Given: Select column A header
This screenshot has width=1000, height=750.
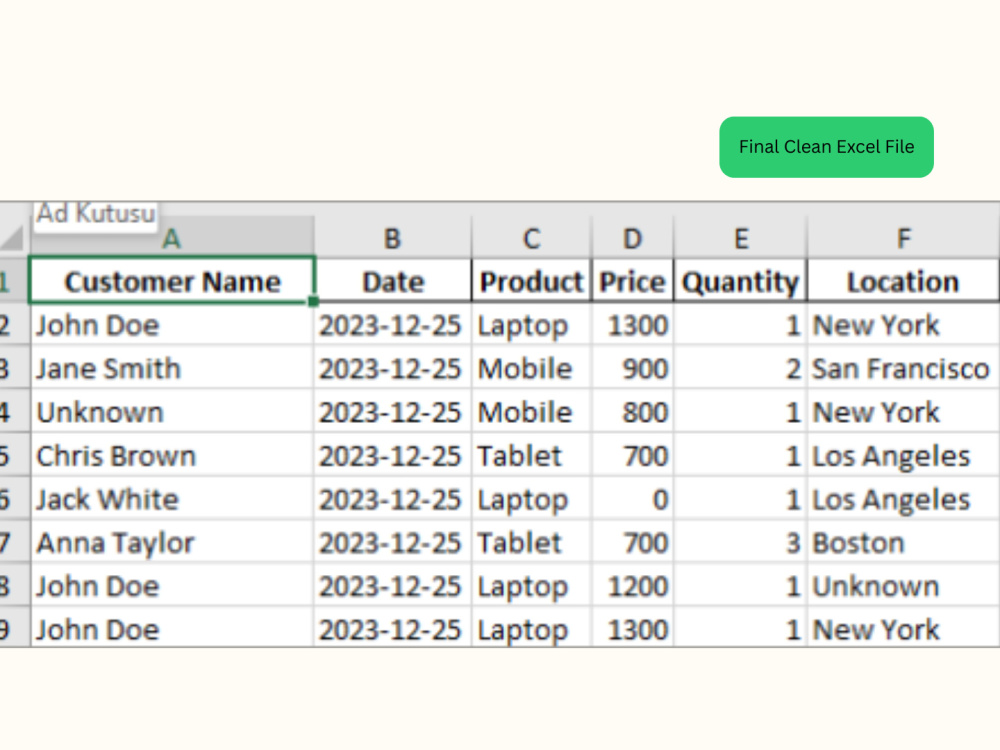Looking at the screenshot, I should pyautogui.click(x=172, y=239).
